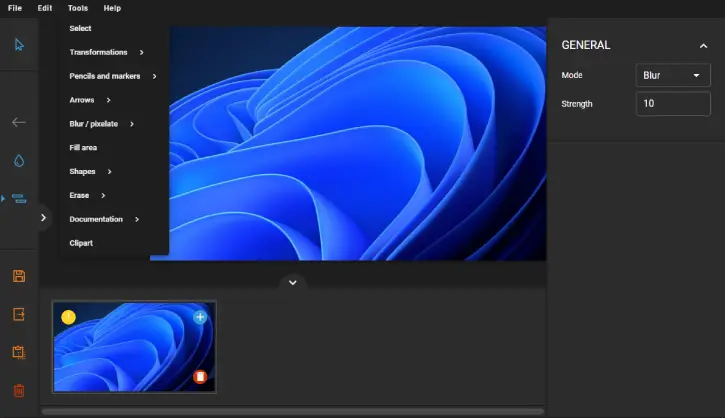Viewport: 725px width, 418px height.
Task: Collapse the GENERAL panel section
Action: [703, 46]
